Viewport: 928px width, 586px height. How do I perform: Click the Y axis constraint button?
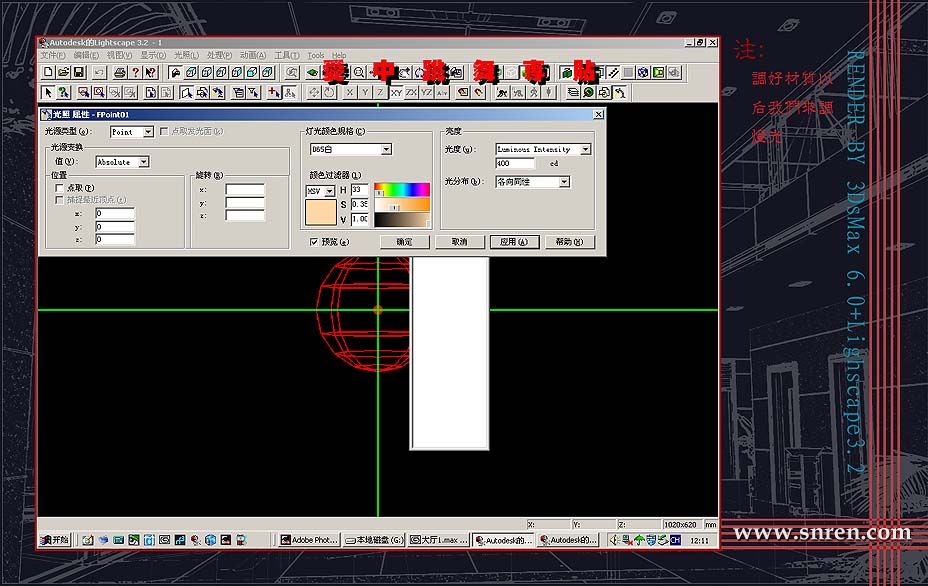(365, 92)
